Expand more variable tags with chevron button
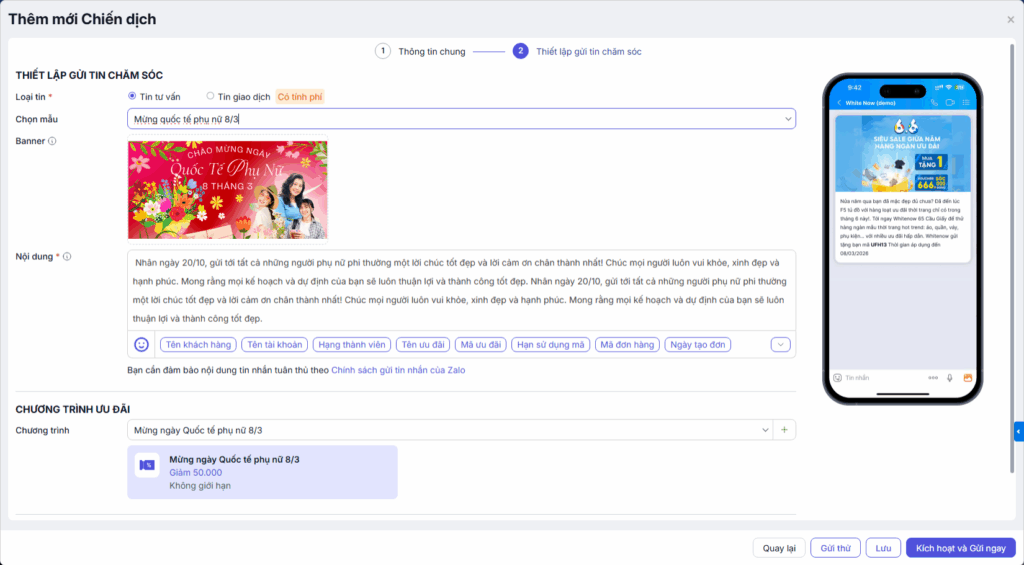Screen dimensions: 1024x565 (780, 345)
